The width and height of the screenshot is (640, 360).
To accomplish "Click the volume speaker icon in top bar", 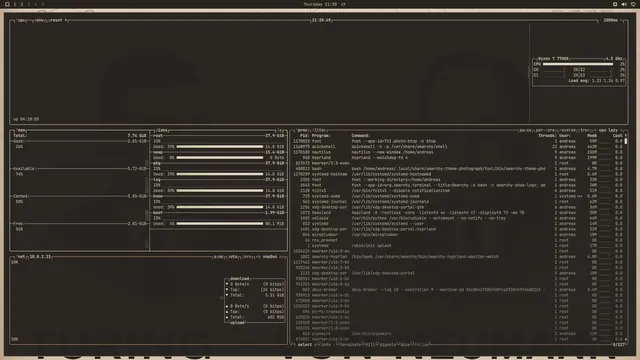I will [x=624, y=4].
